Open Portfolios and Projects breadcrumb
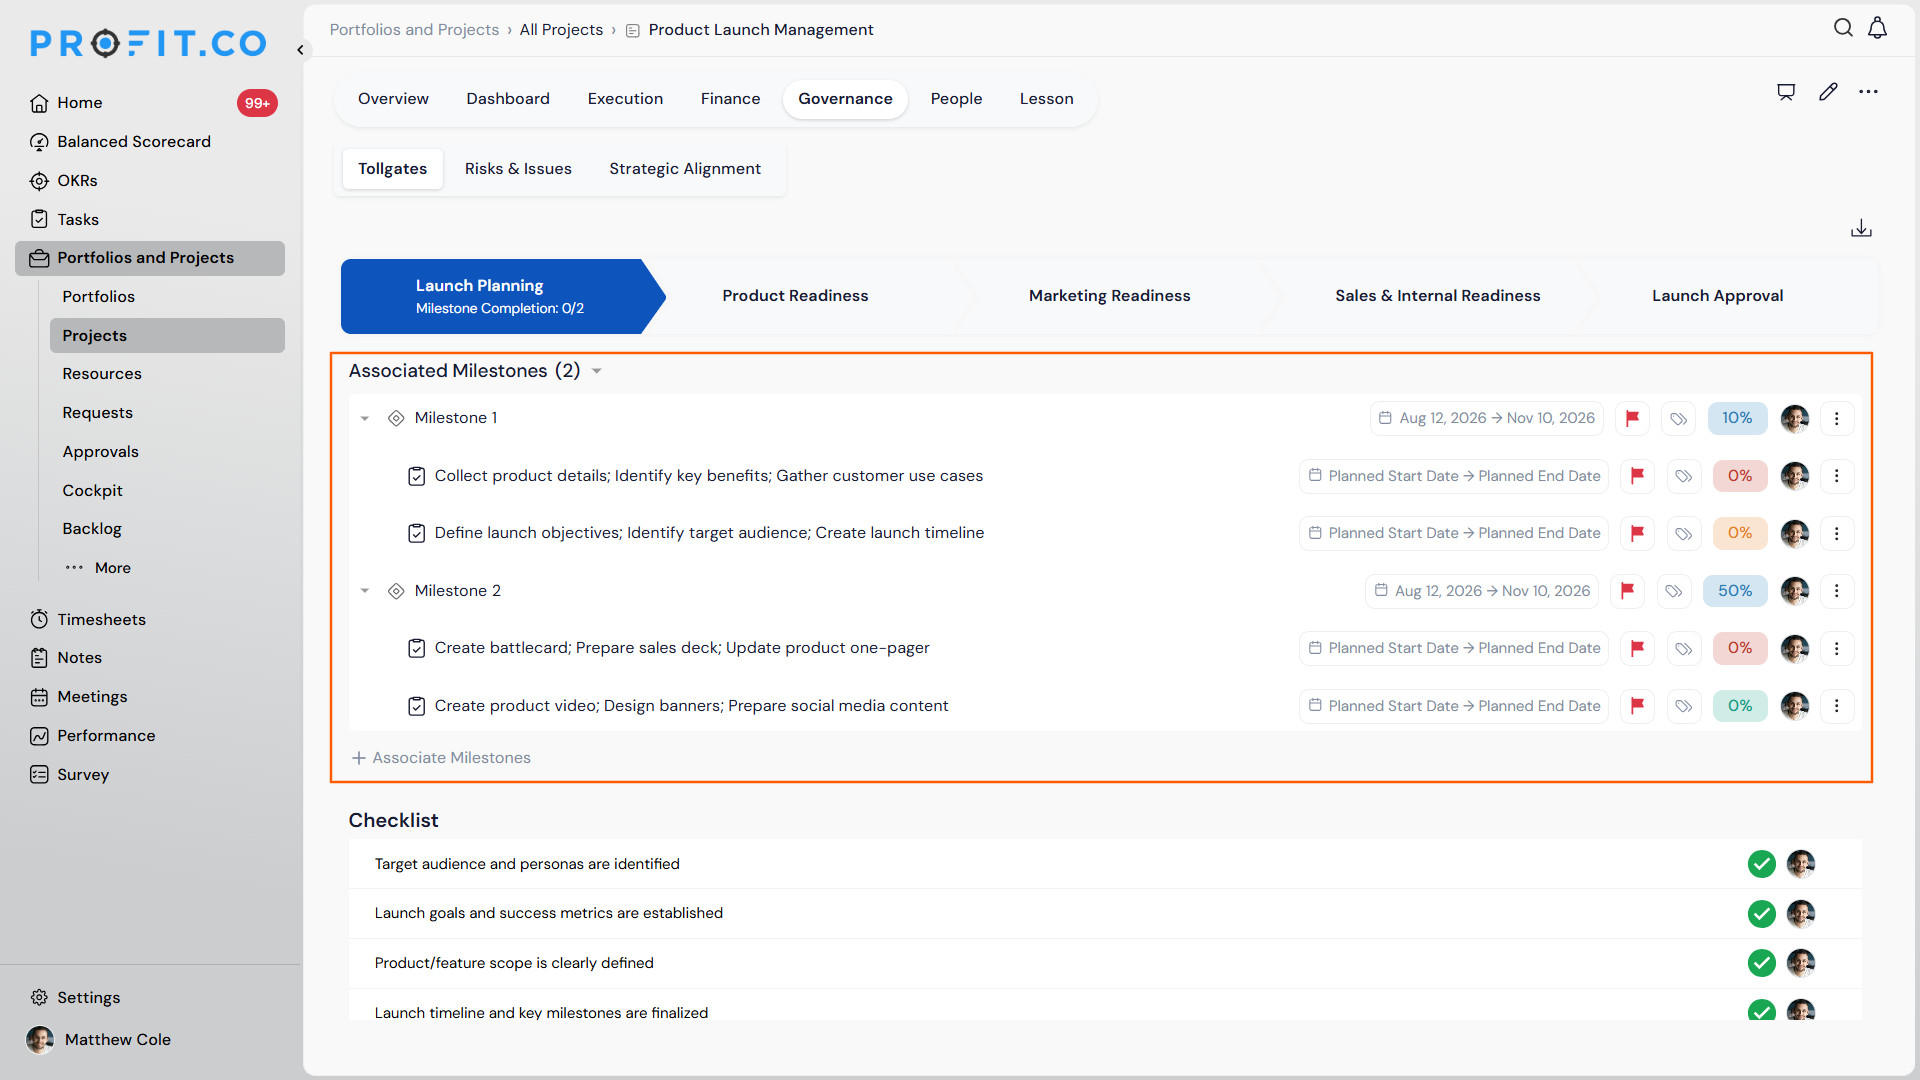 (414, 30)
